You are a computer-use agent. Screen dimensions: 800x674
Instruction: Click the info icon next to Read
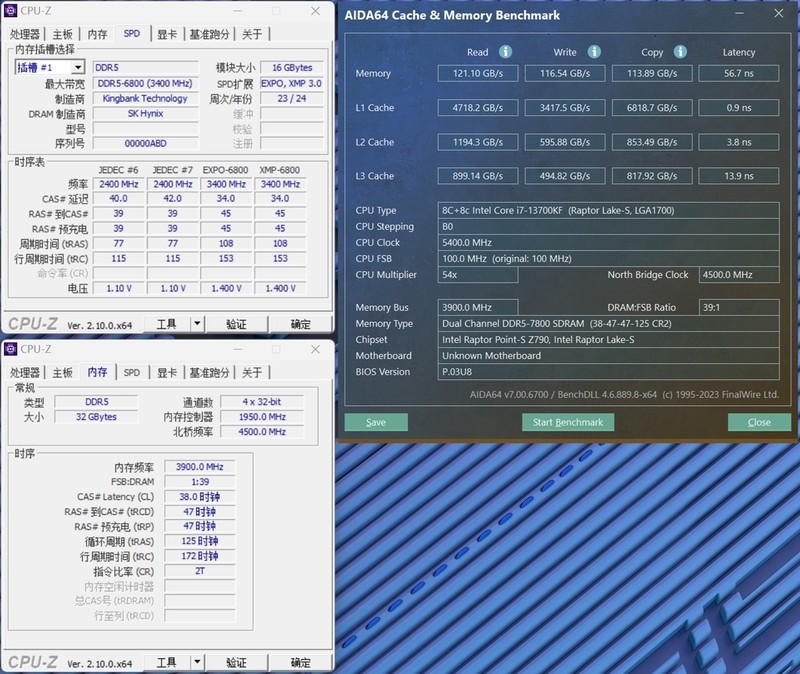[x=506, y=52]
